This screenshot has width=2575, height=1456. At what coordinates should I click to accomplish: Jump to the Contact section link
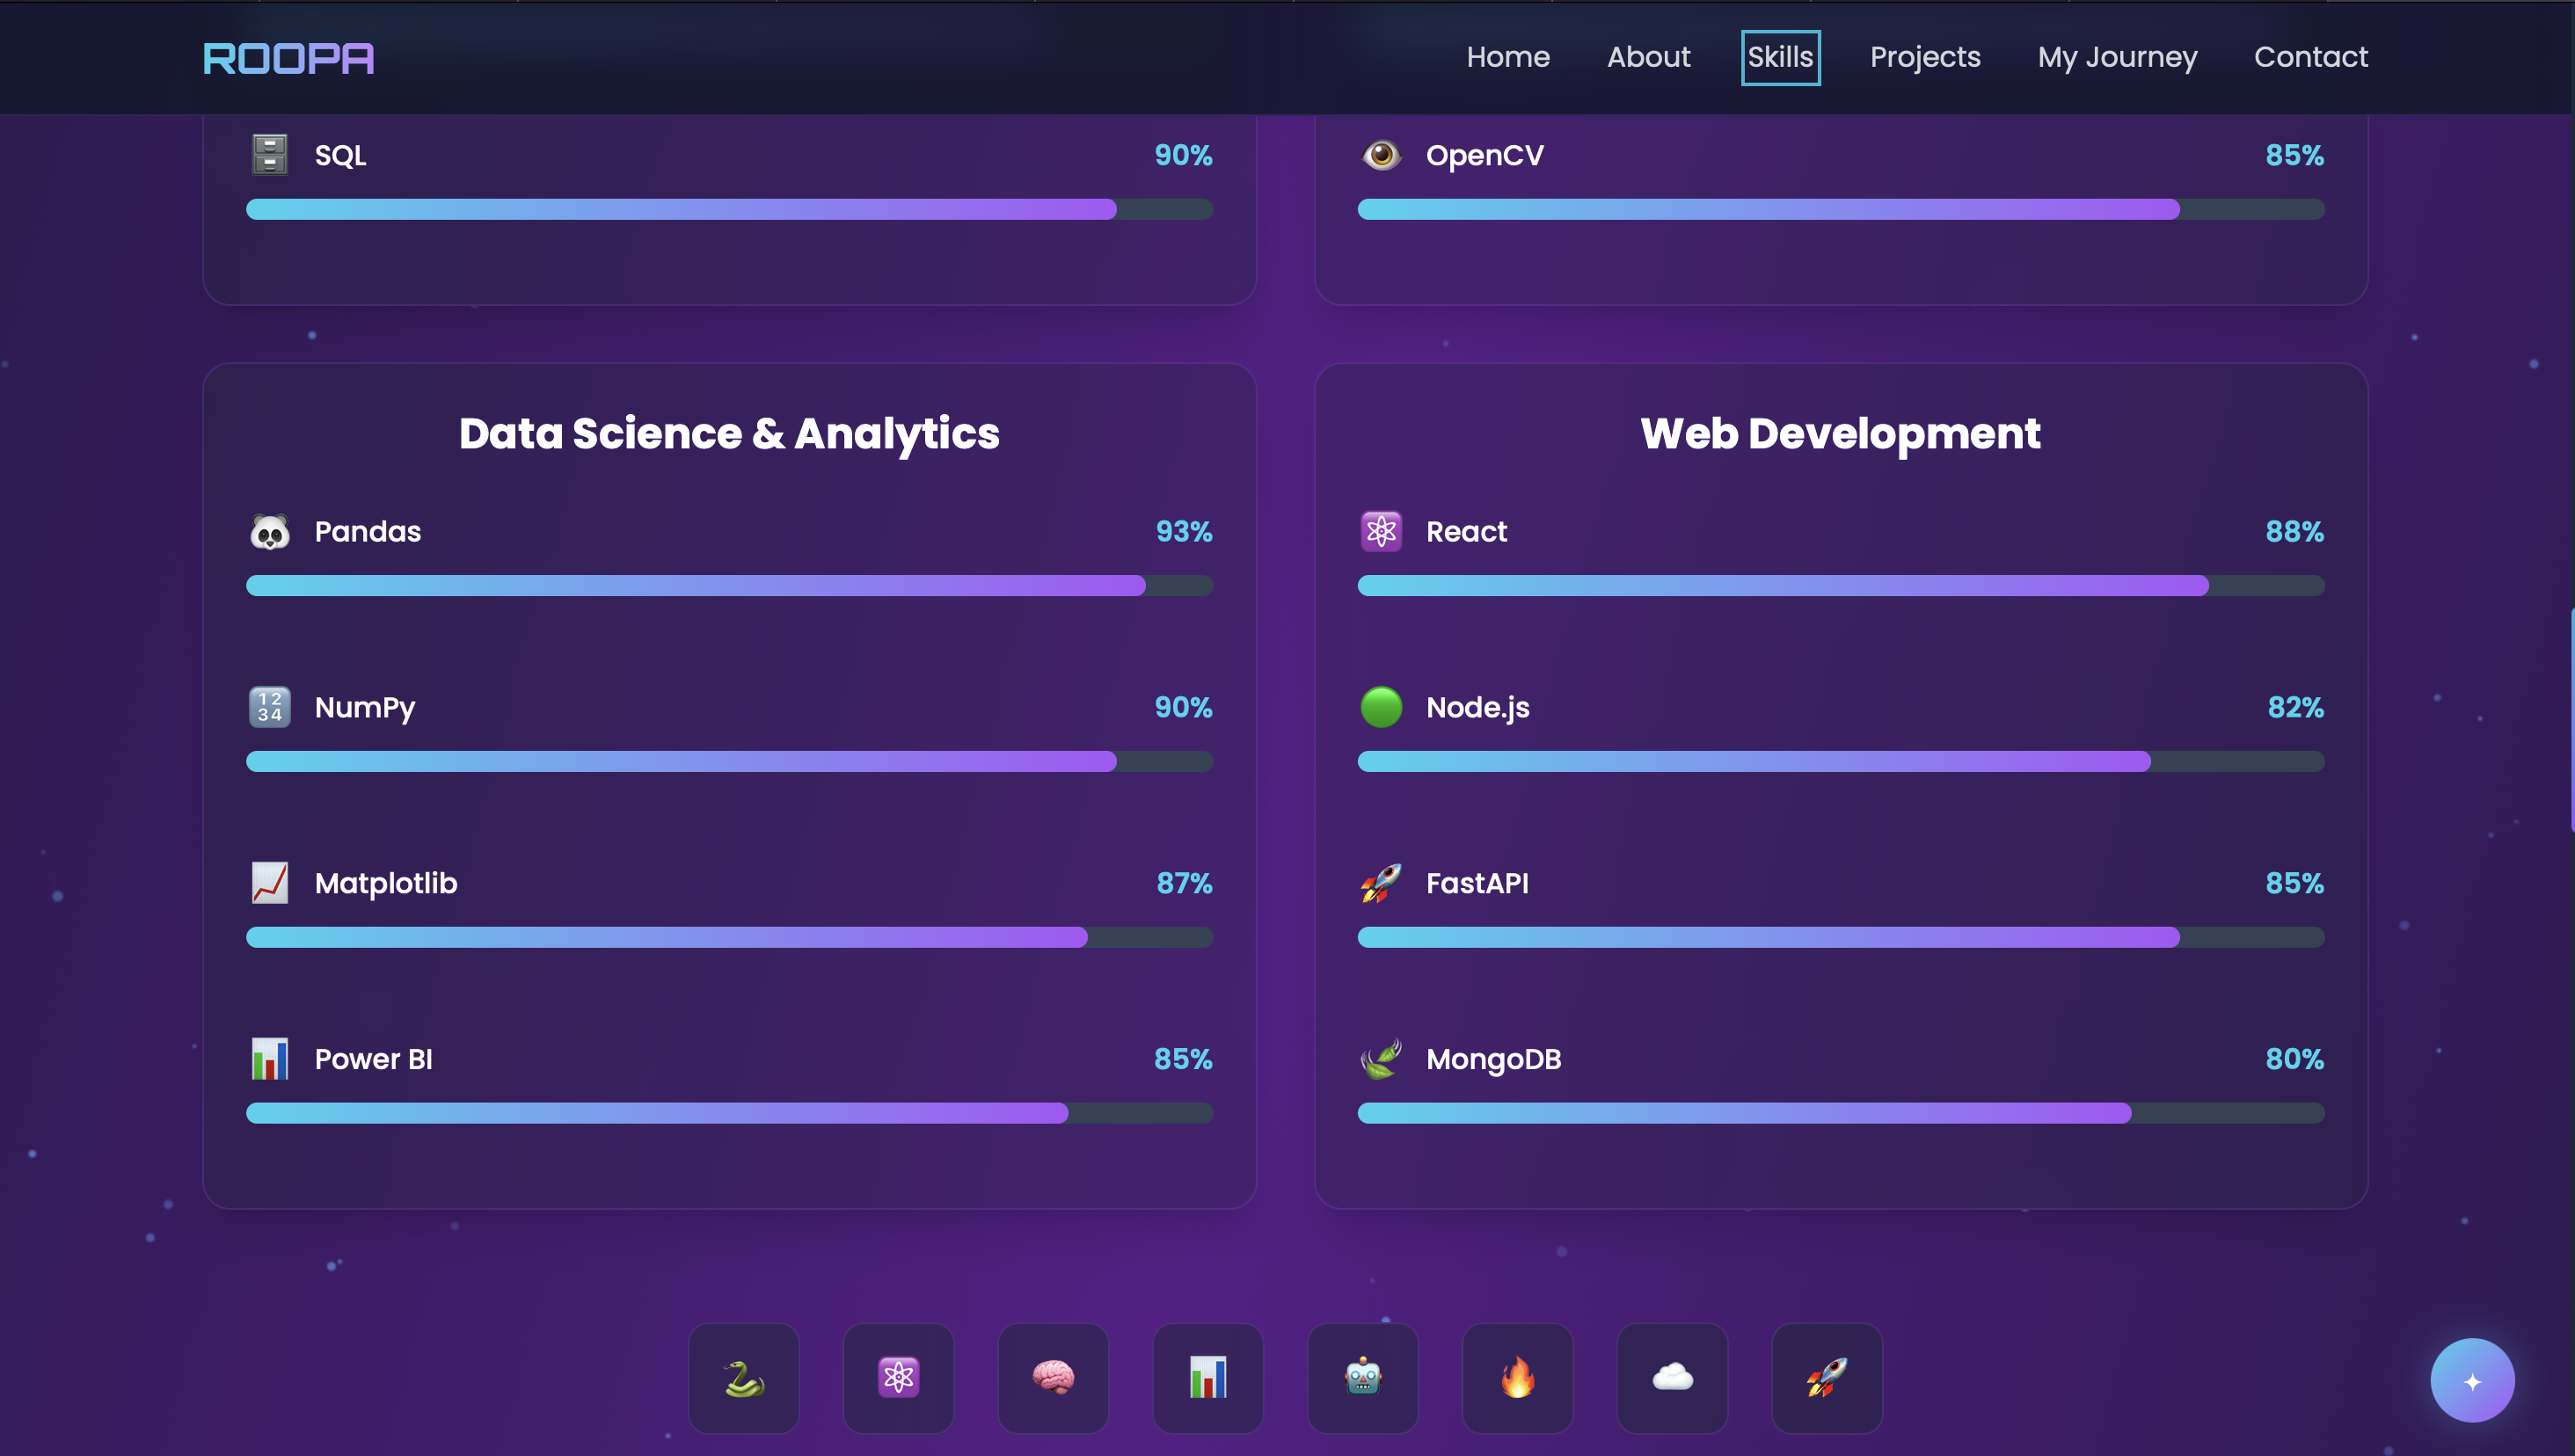(2311, 57)
